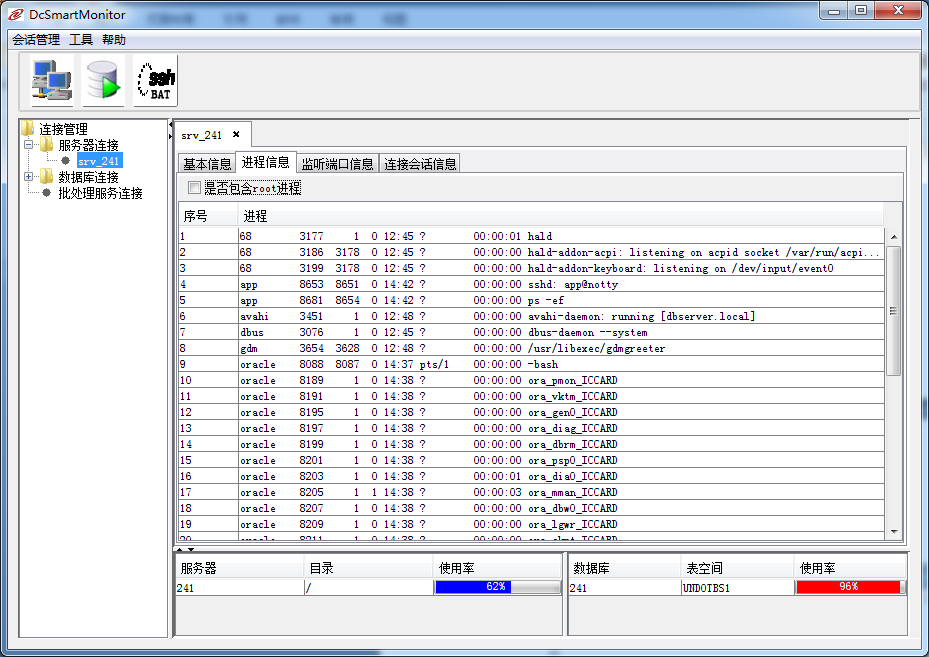Viewport: 929px width, 657px height.
Task: Select the ora_dbw0_ICCARD process row
Action: coord(531,508)
